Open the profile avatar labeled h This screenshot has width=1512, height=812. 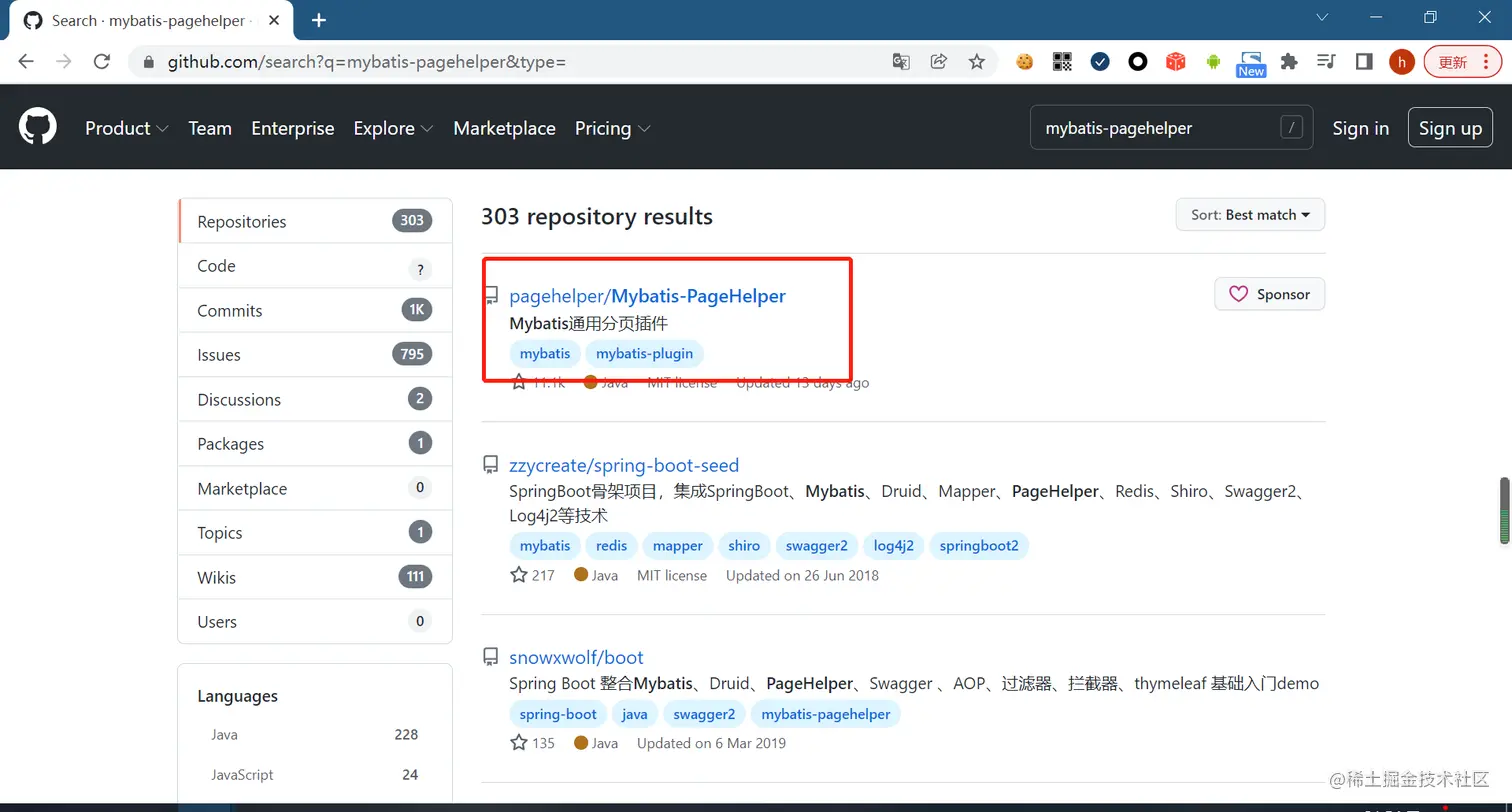(x=1402, y=62)
